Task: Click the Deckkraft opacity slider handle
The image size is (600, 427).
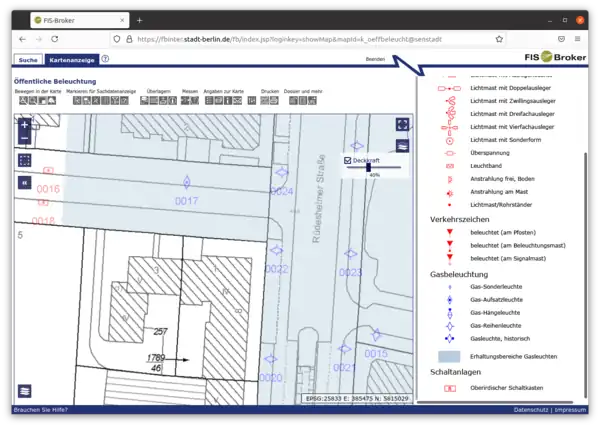Action: 369,167
